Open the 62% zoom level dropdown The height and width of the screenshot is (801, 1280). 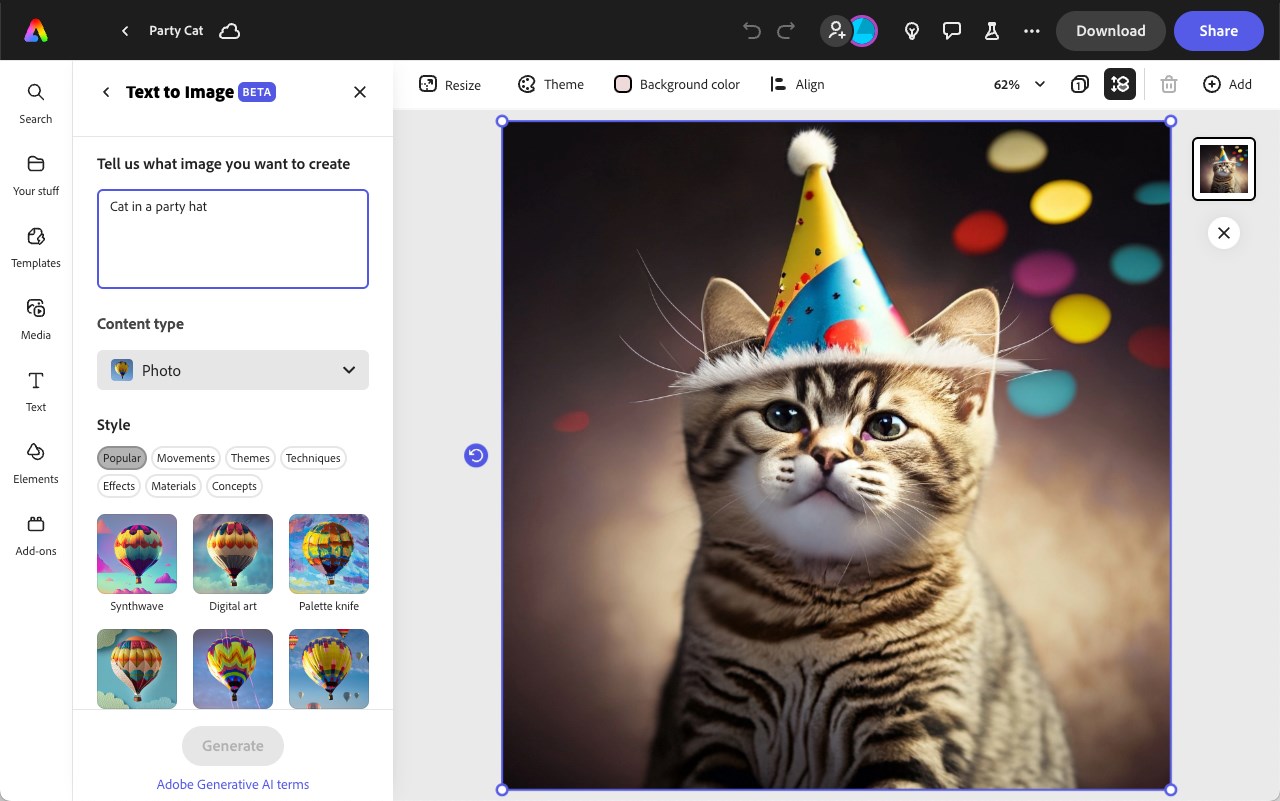point(1018,84)
